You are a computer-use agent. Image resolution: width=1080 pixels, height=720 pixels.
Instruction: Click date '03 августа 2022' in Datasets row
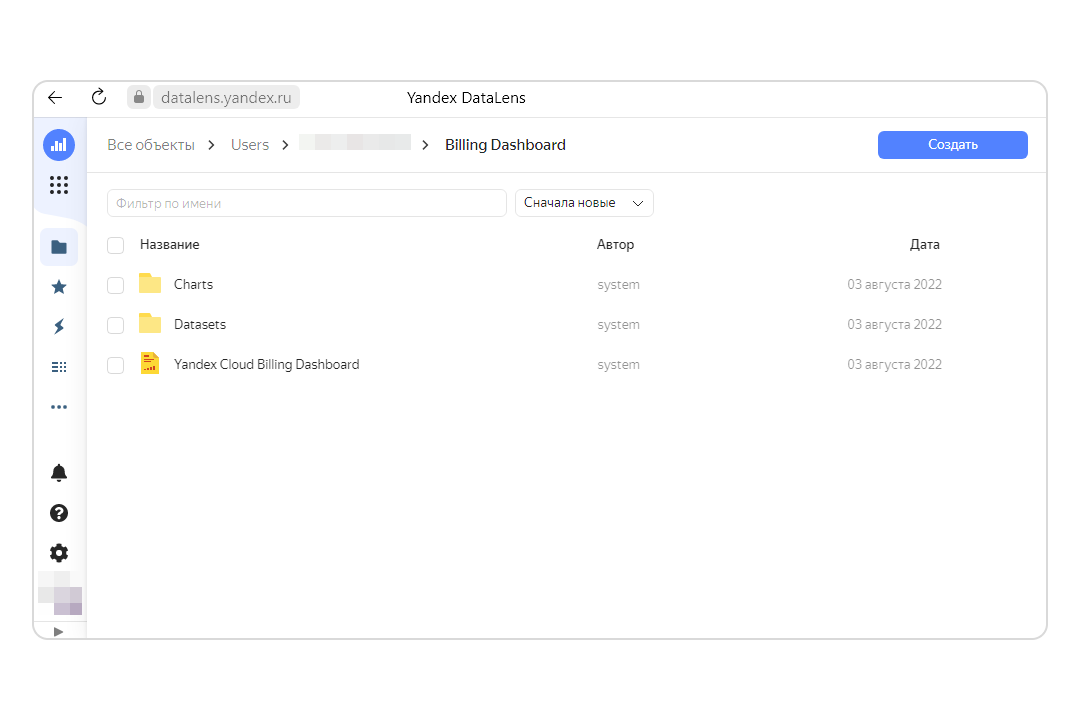click(895, 325)
